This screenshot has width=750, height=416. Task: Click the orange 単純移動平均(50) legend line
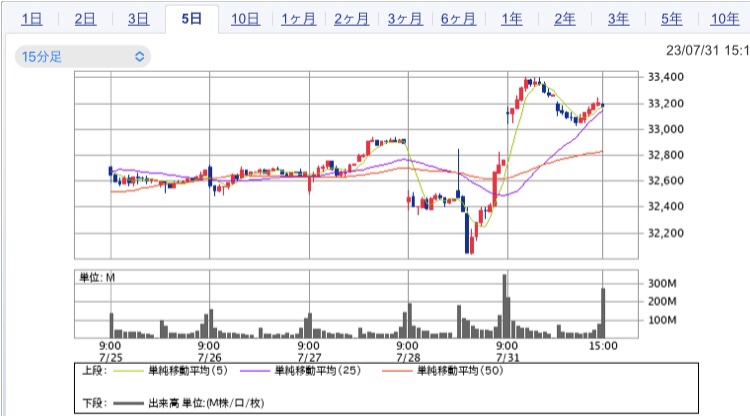click(x=397, y=371)
